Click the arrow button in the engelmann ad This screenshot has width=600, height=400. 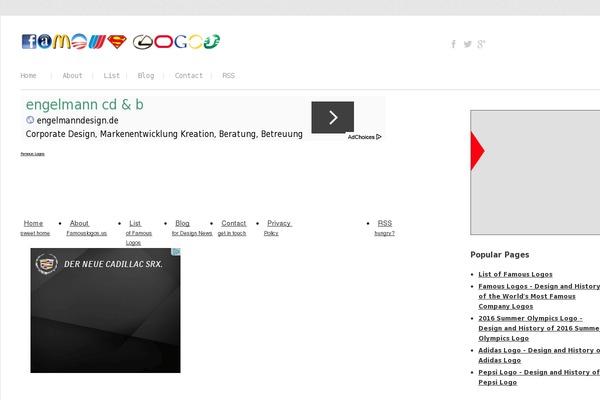coord(333,117)
